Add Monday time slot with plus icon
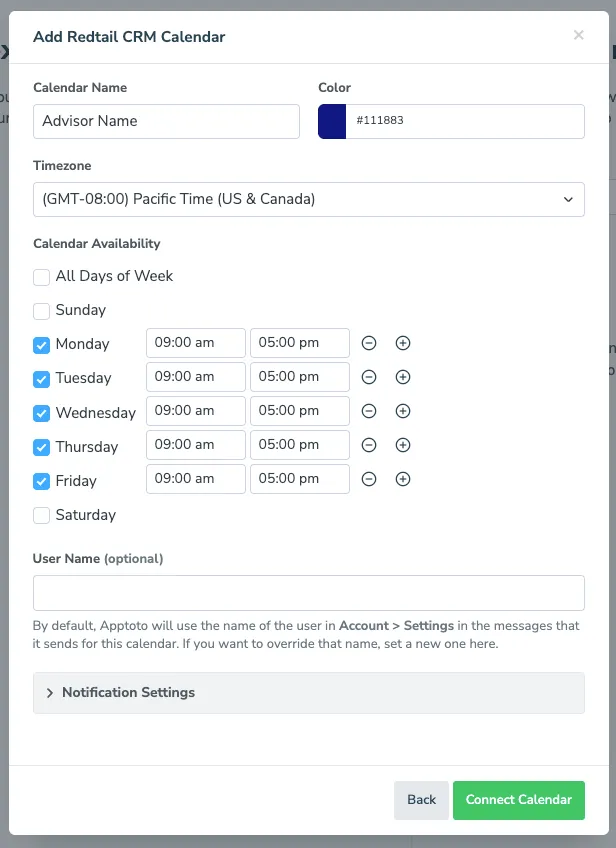Screen dimensions: 616x848 (403, 343)
